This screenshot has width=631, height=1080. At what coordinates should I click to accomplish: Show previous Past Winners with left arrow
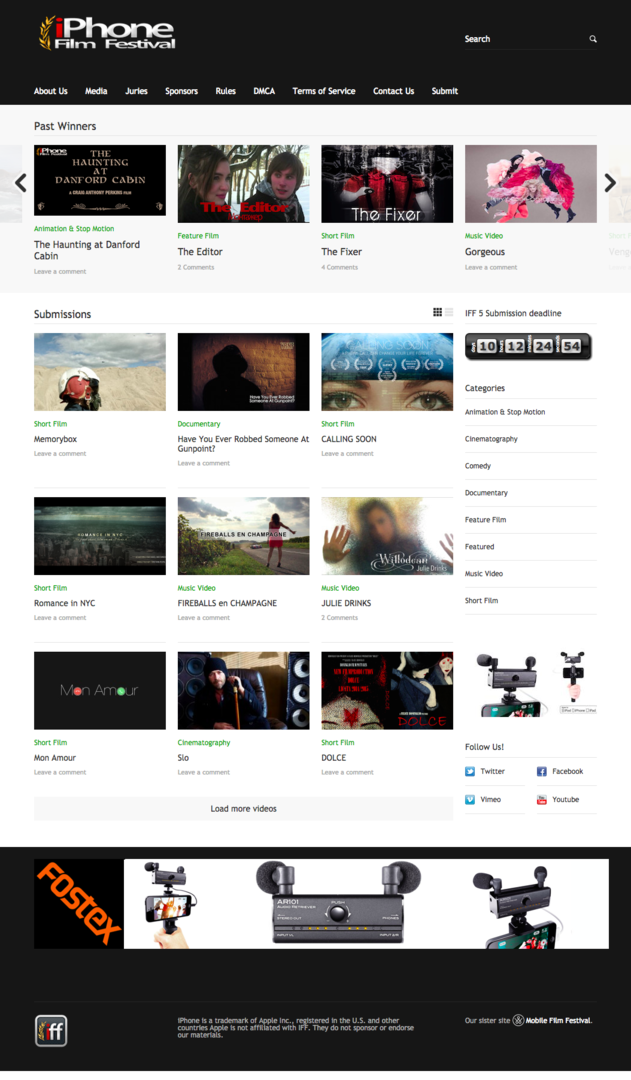tap(20, 183)
